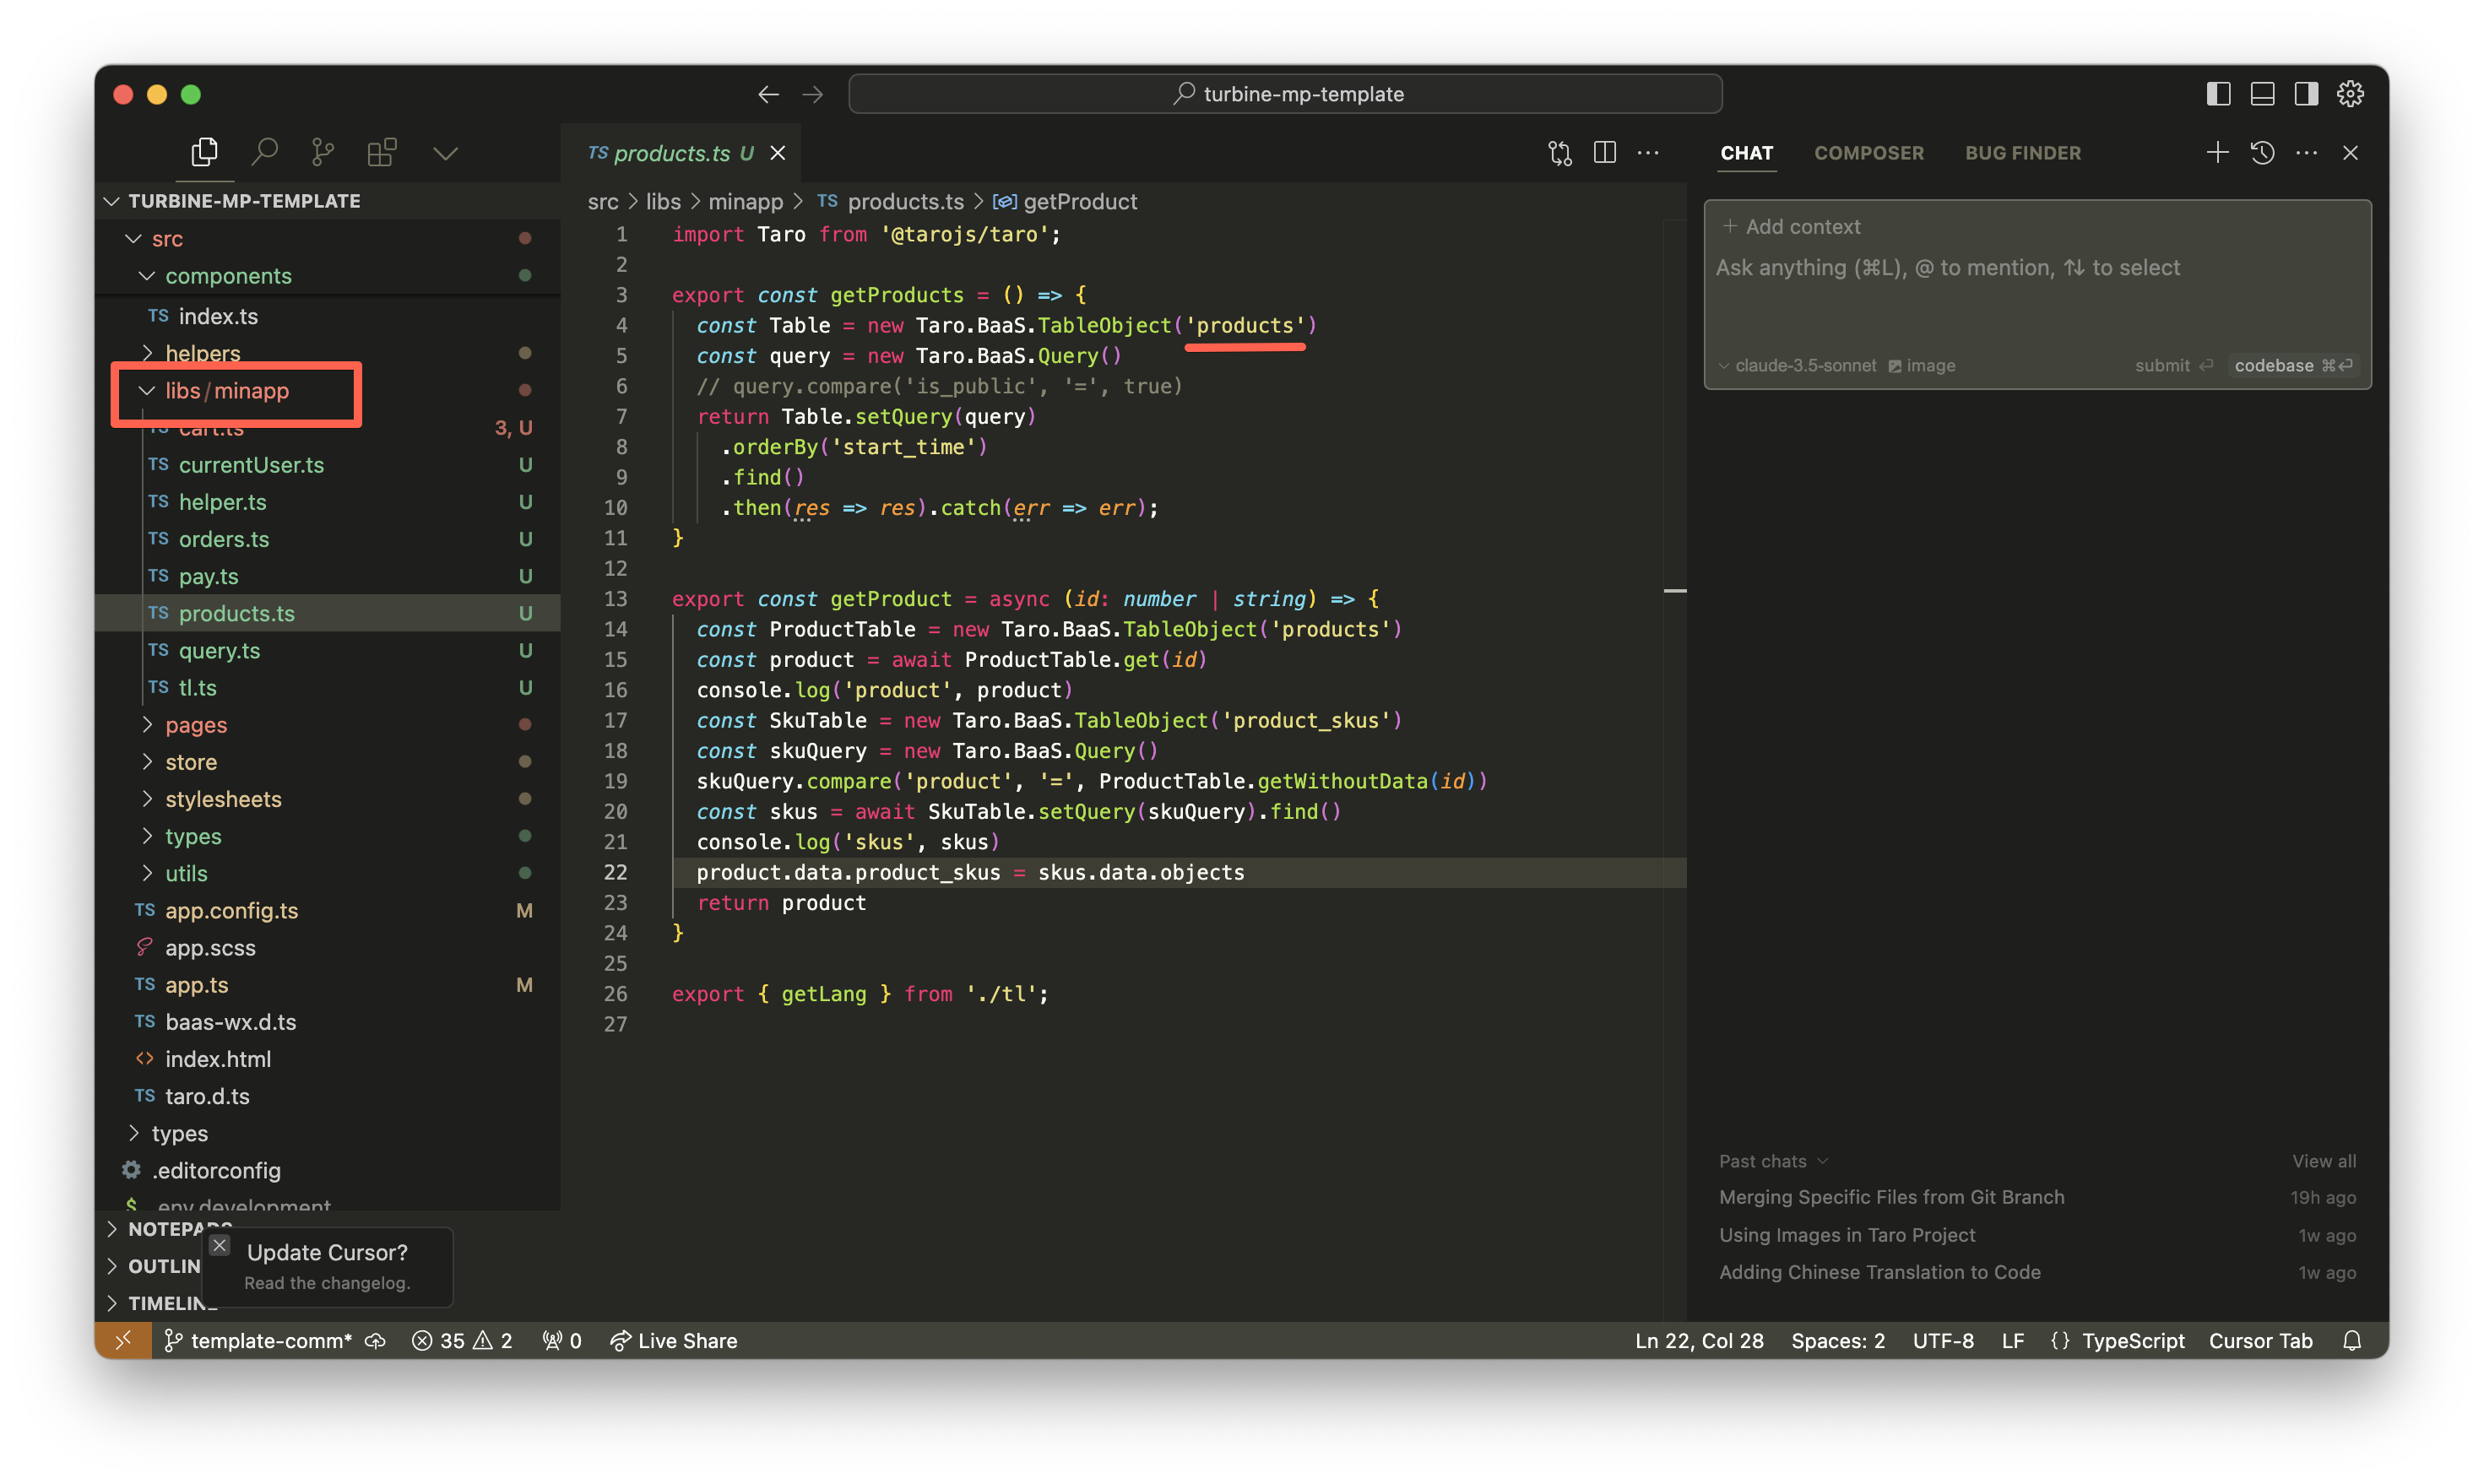The width and height of the screenshot is (2484, 1484).
Task: Expand the pages folder
Action: [196, 724]
